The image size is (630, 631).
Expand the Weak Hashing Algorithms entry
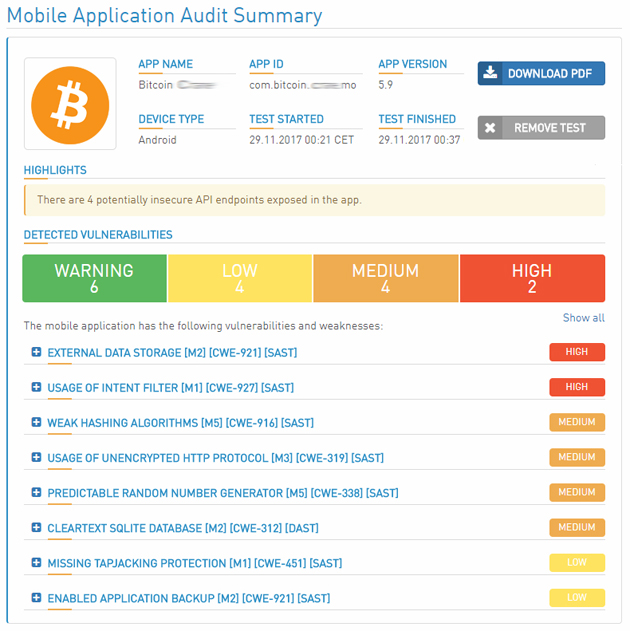coord(36,422)
